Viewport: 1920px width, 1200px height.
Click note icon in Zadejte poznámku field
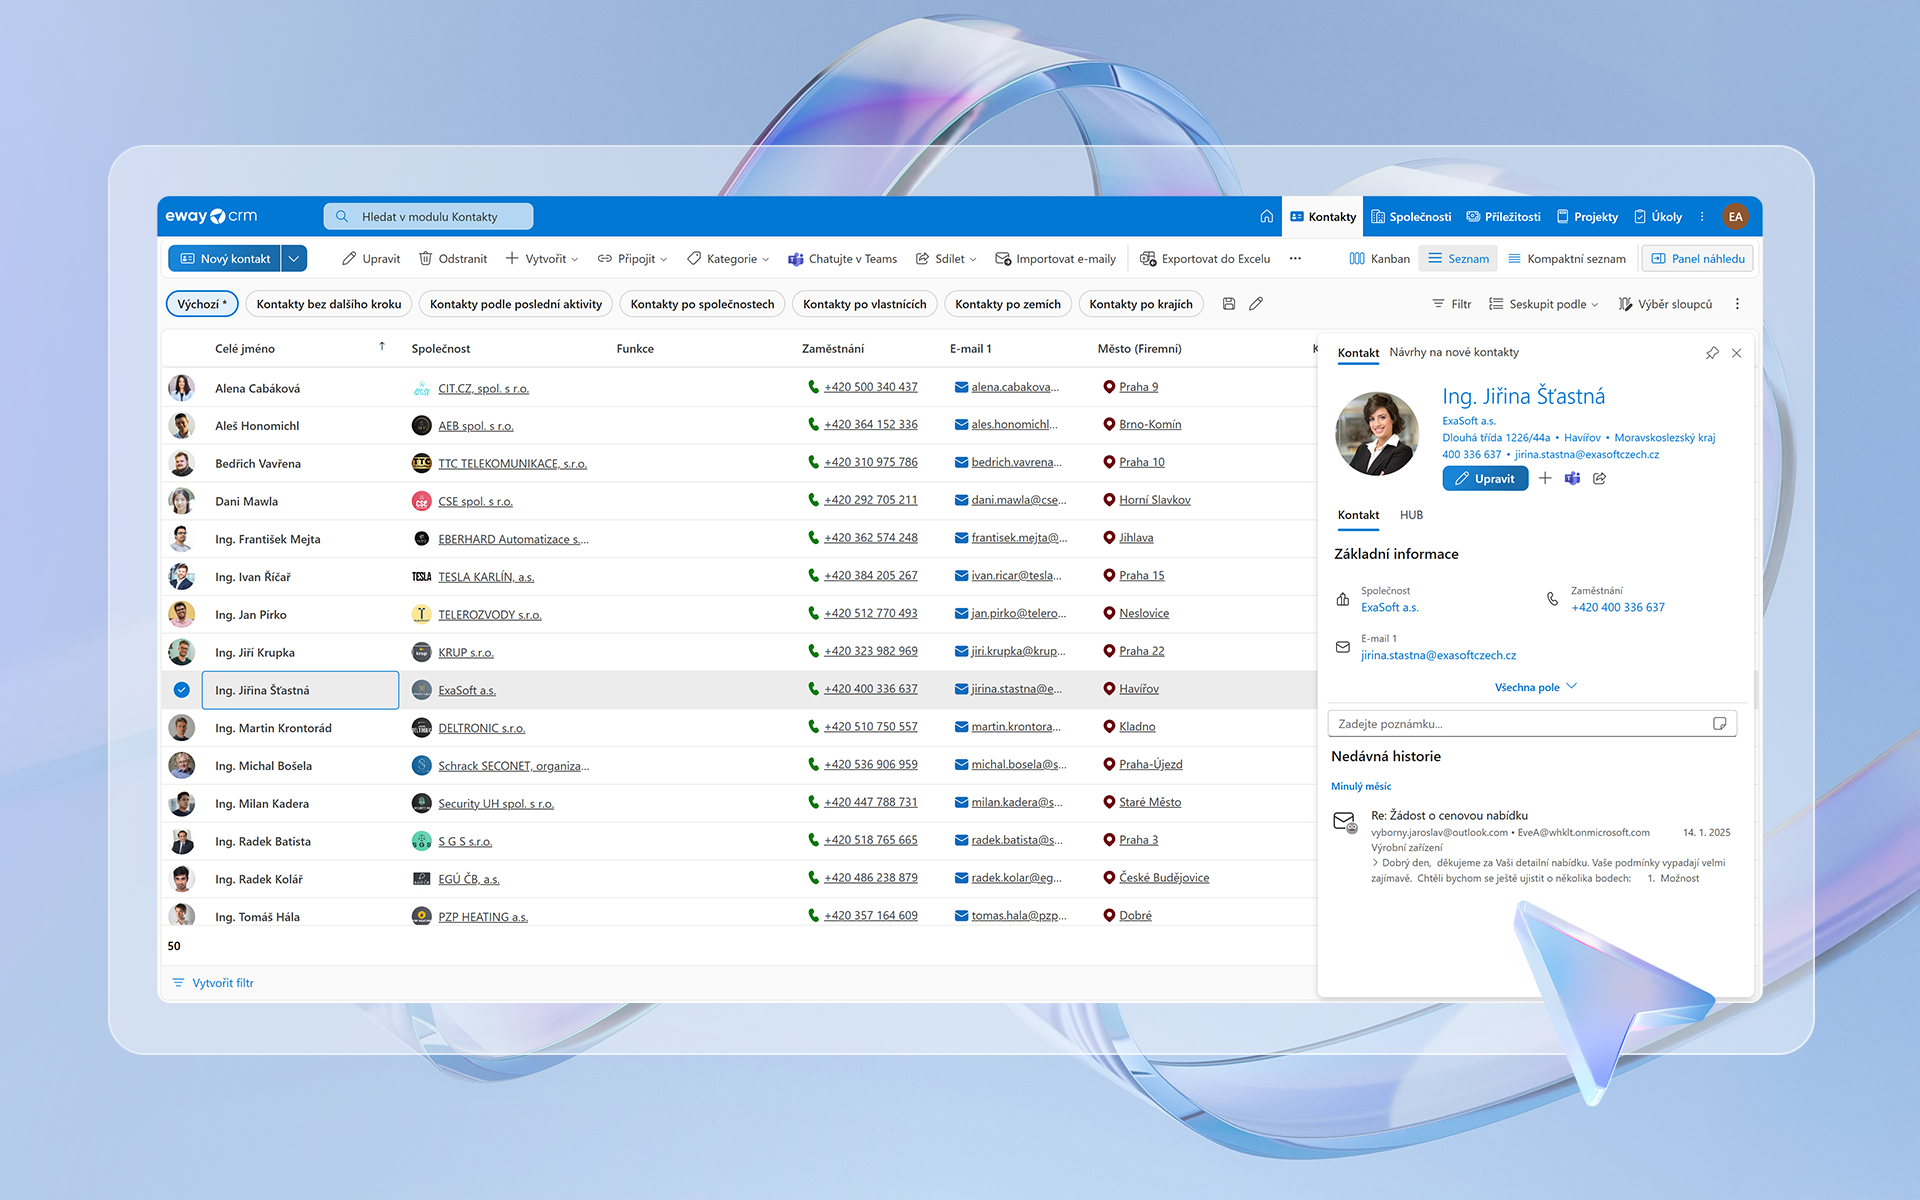1719,723
